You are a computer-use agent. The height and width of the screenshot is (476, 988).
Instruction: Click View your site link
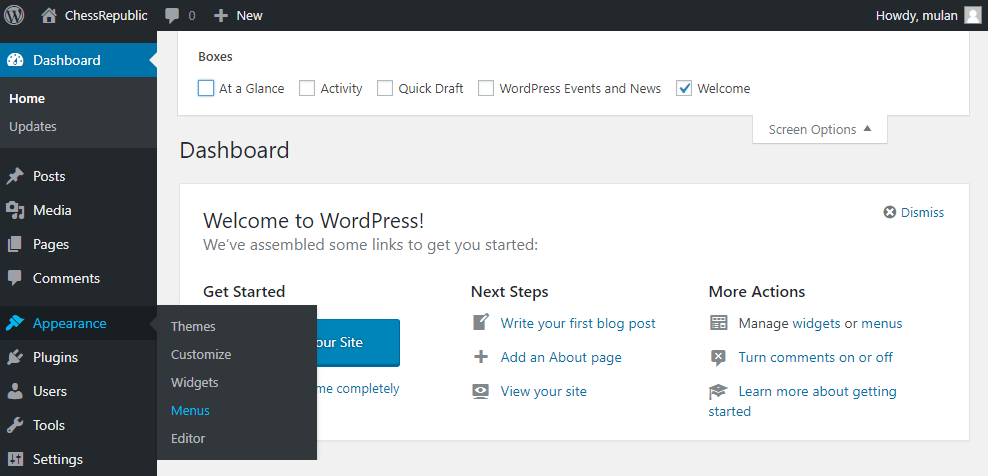pyautogui.click(x=543, y=392)
